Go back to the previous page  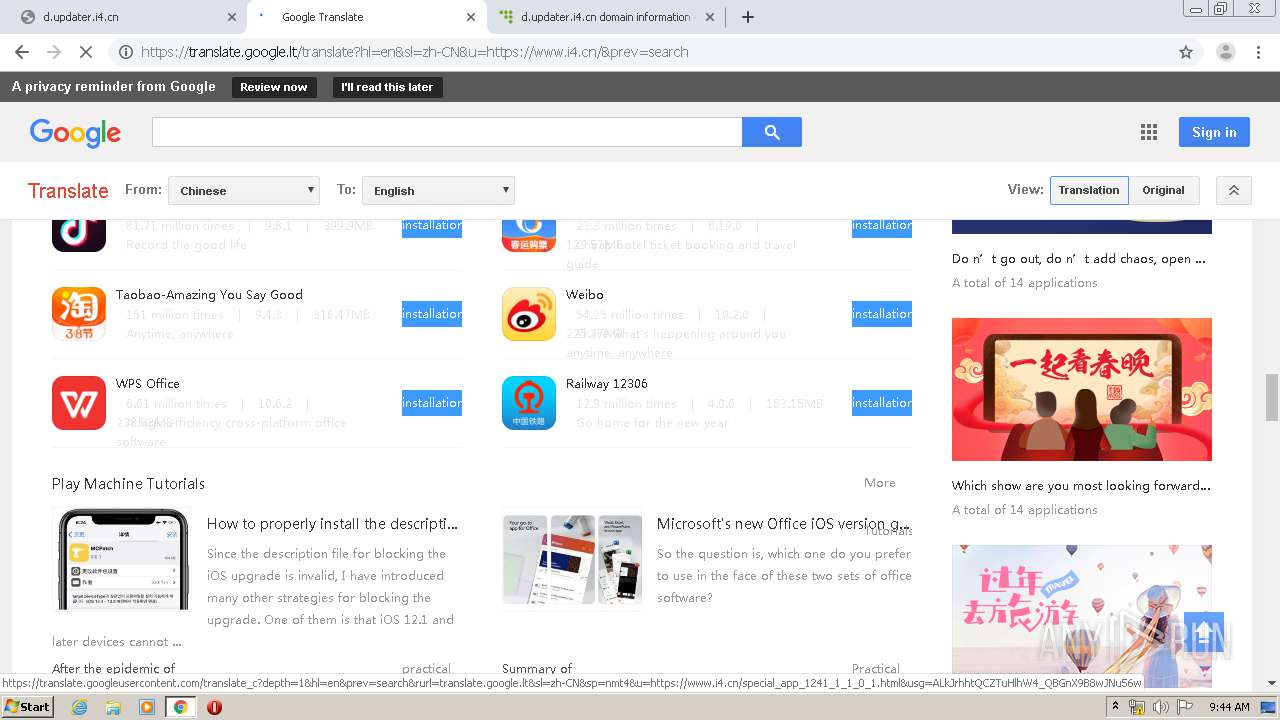pos(22,52)
